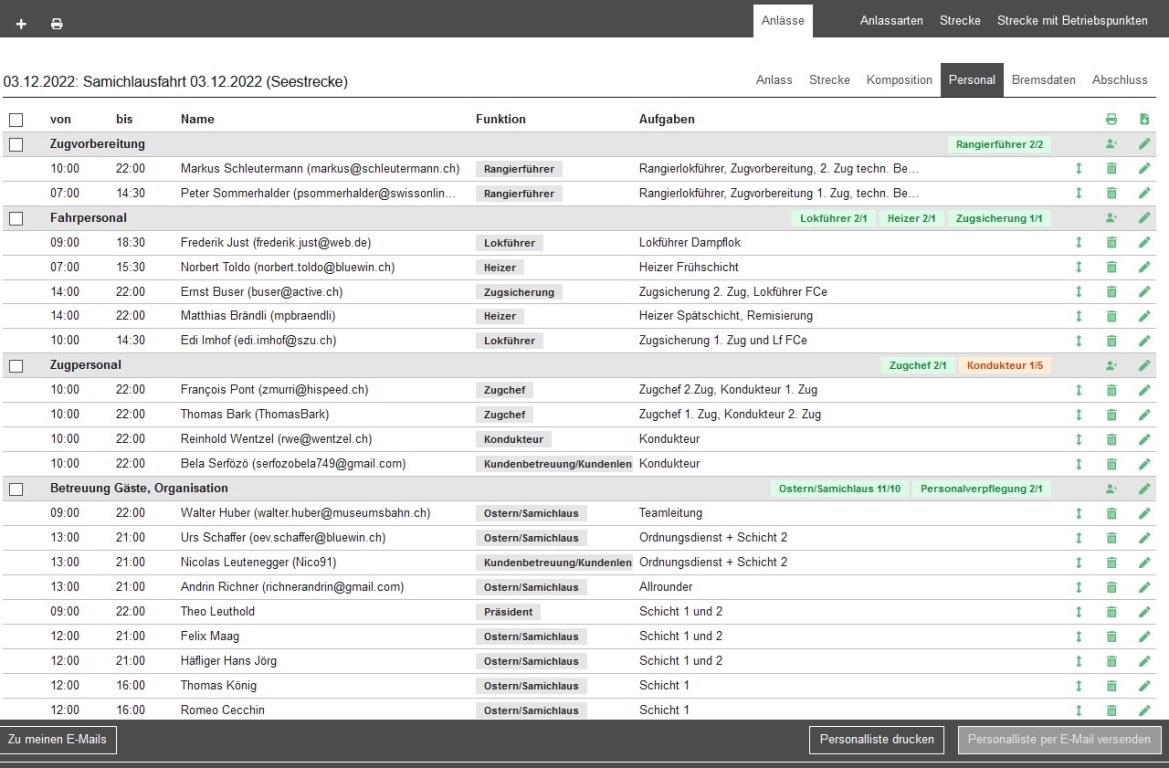Screen dimensions: 1169x768
Task: Click the printer icon in top toolbar
Action: (x=56, y=22)
